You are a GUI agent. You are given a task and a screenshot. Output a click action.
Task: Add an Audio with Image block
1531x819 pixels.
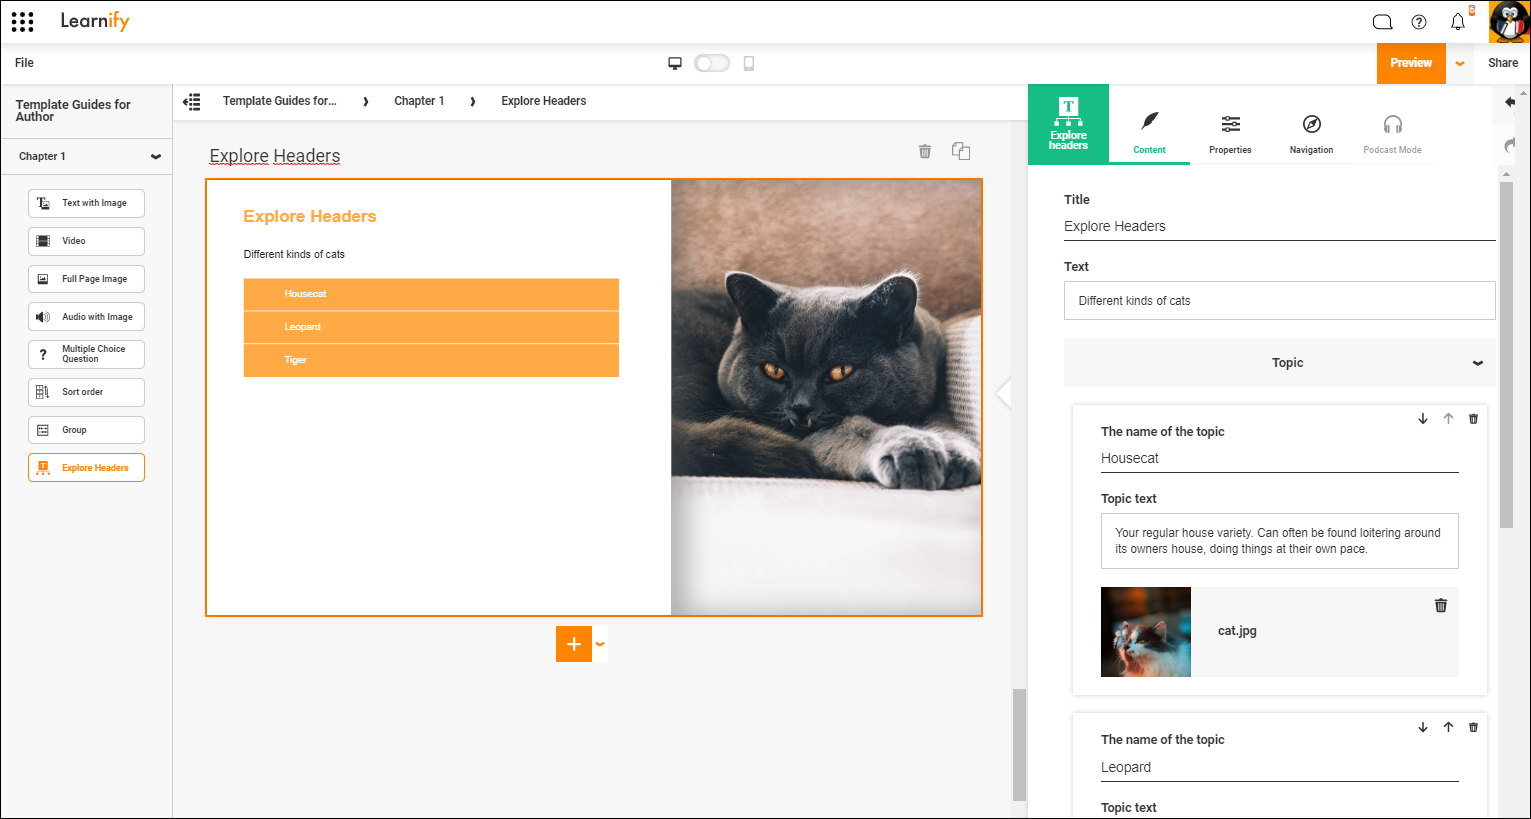[x=86, y=316]
